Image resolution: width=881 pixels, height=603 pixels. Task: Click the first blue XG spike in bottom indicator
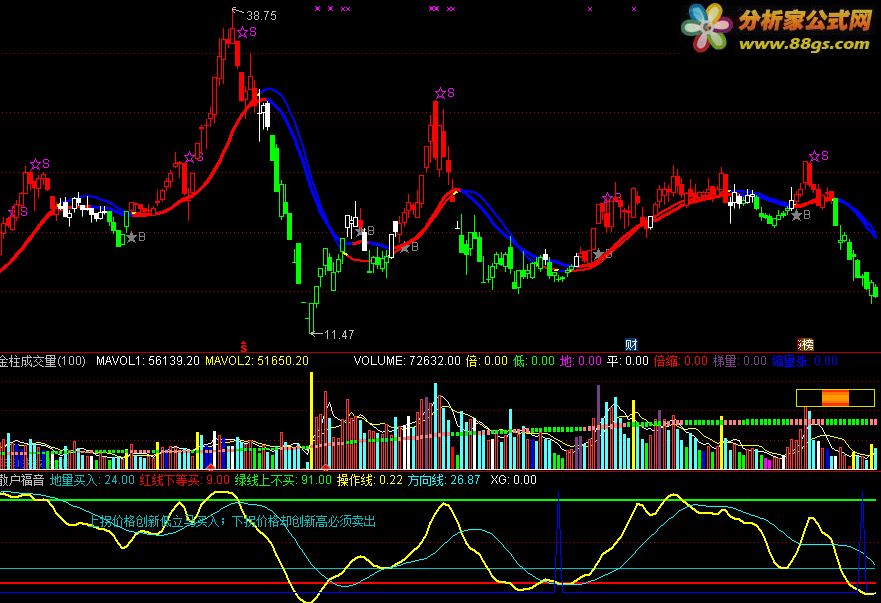558,542
